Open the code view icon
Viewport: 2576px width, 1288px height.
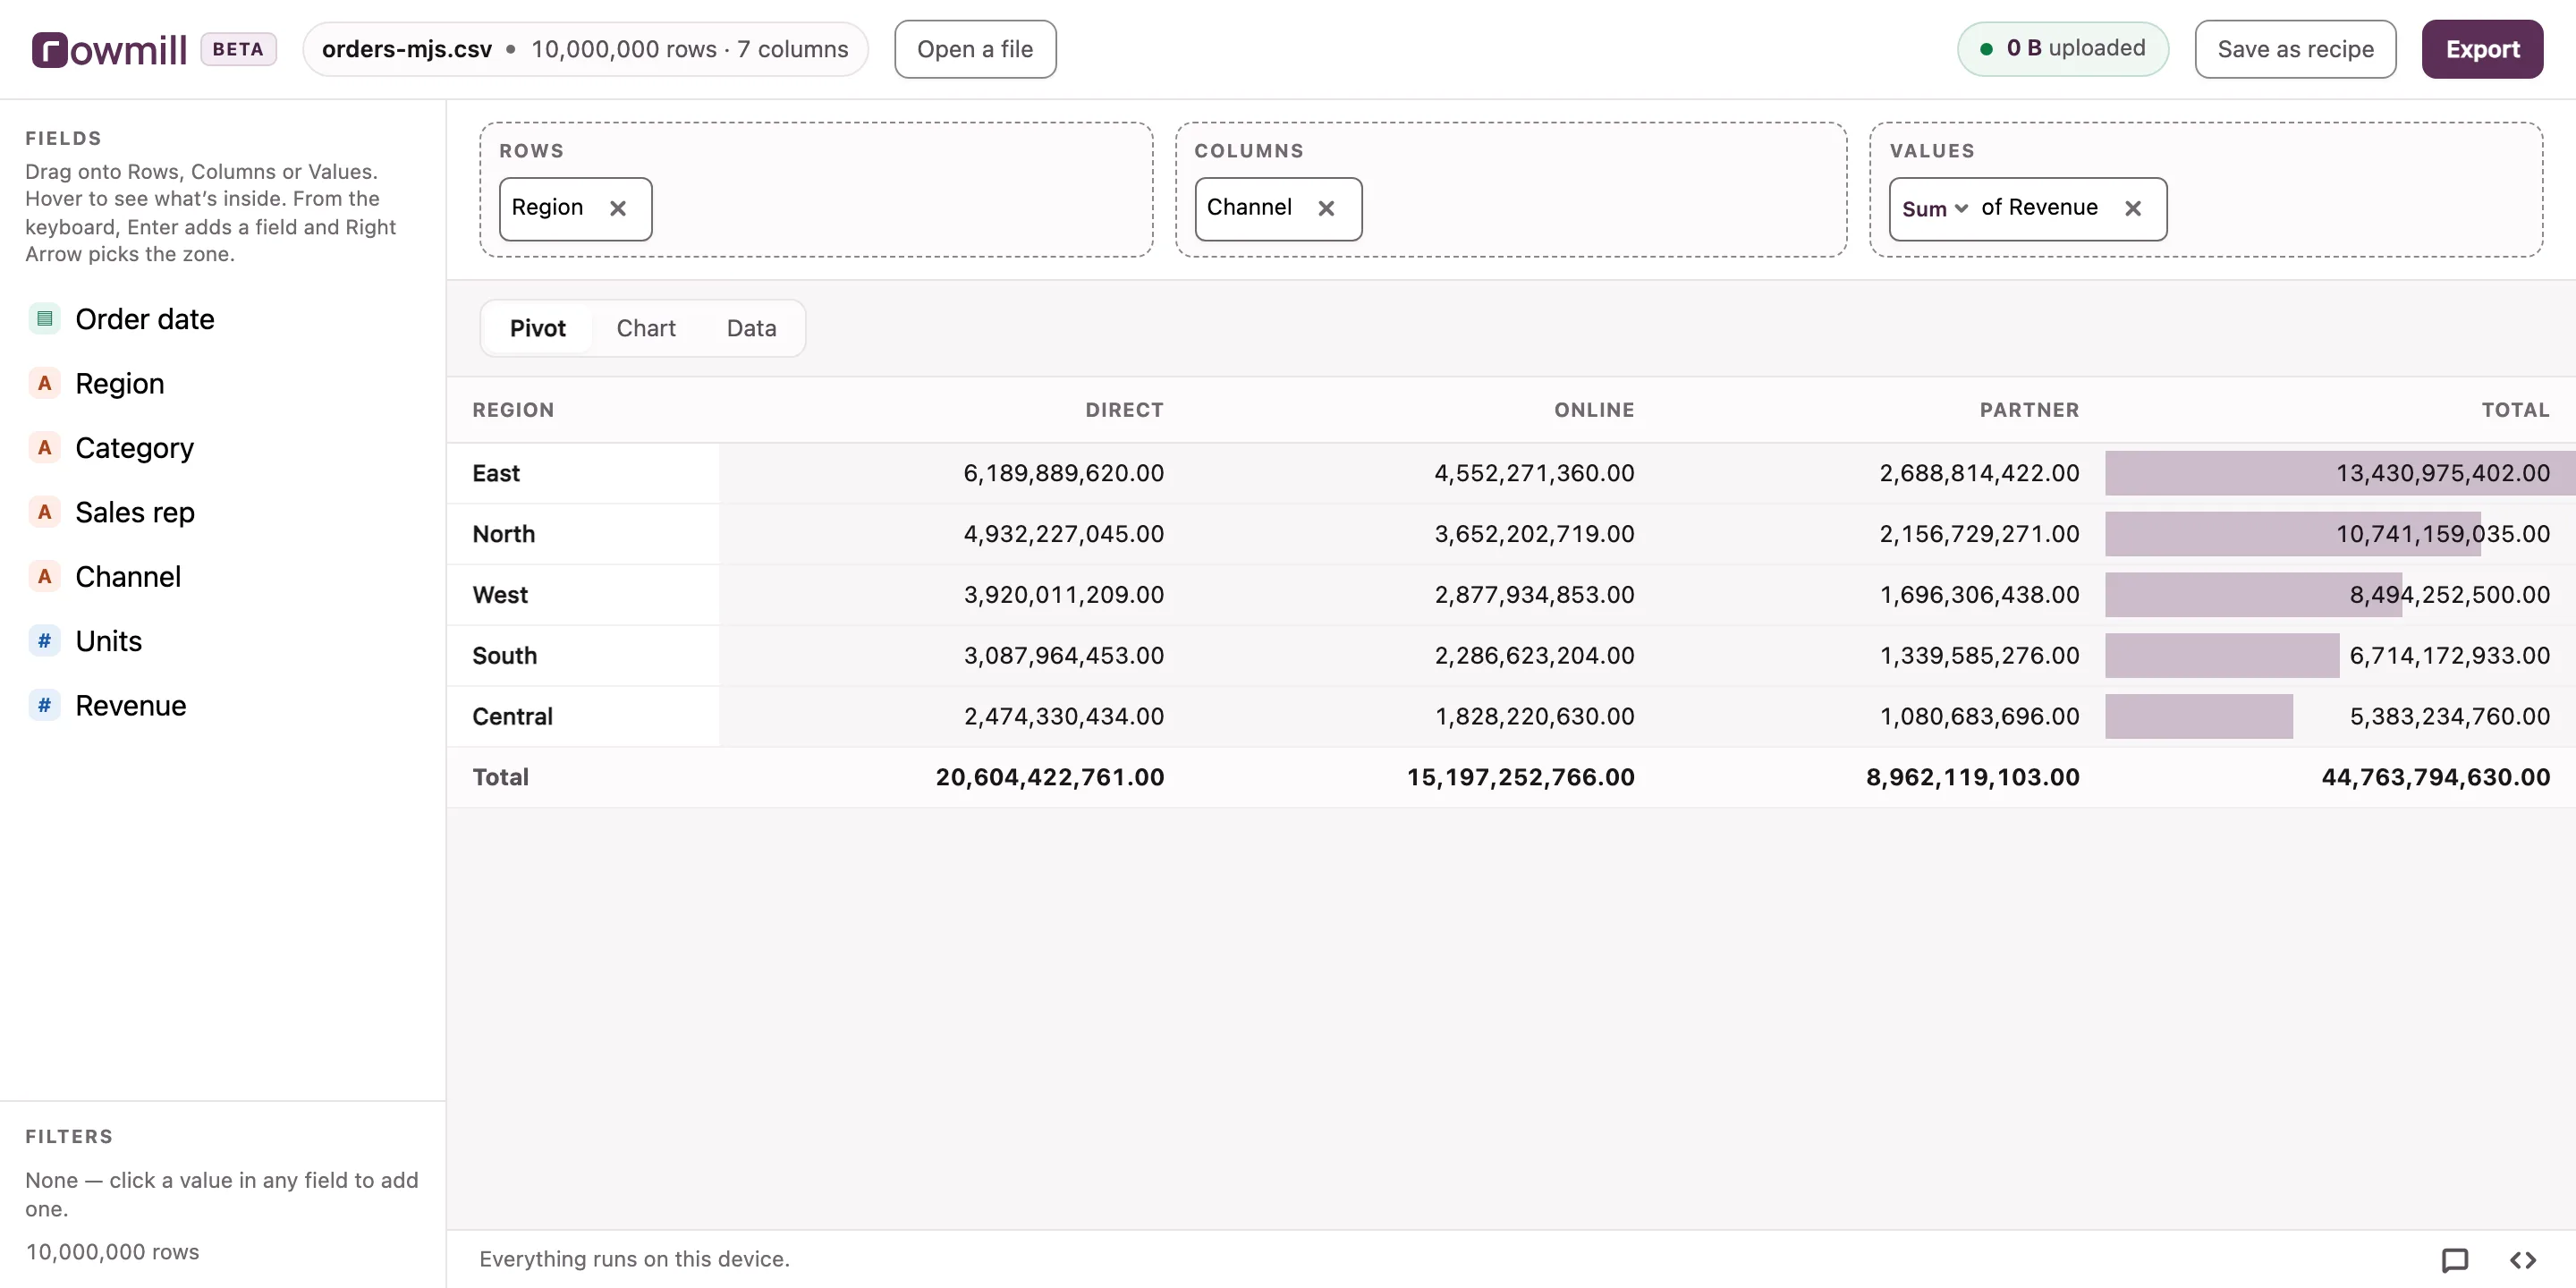tap(2523, 1260)
